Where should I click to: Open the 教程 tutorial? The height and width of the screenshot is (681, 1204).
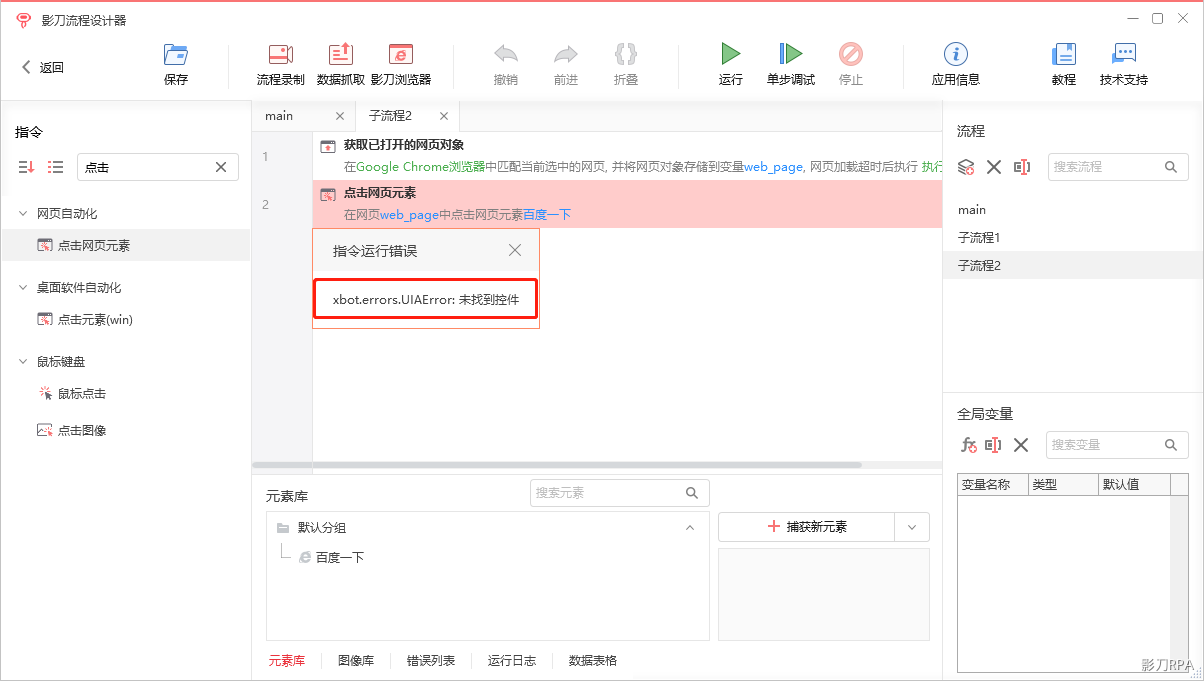1064,55
